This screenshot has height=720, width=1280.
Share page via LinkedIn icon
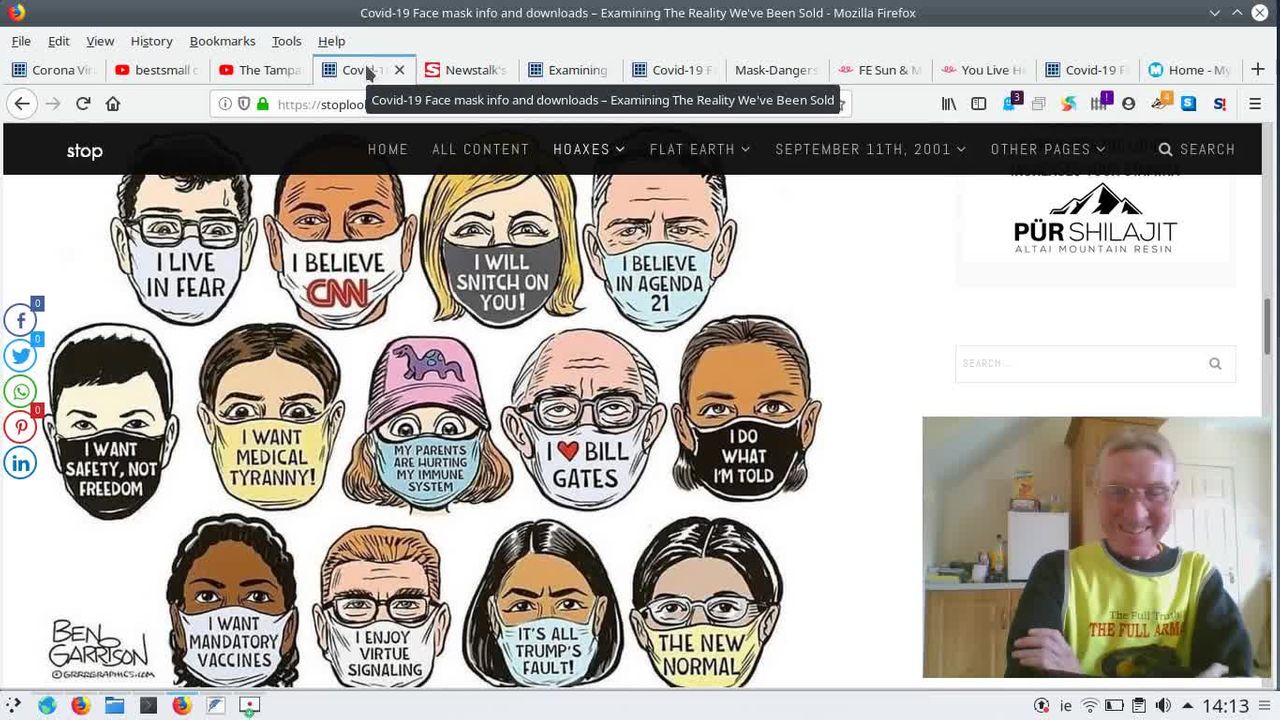pyautogui.click(x=20, y=463)
